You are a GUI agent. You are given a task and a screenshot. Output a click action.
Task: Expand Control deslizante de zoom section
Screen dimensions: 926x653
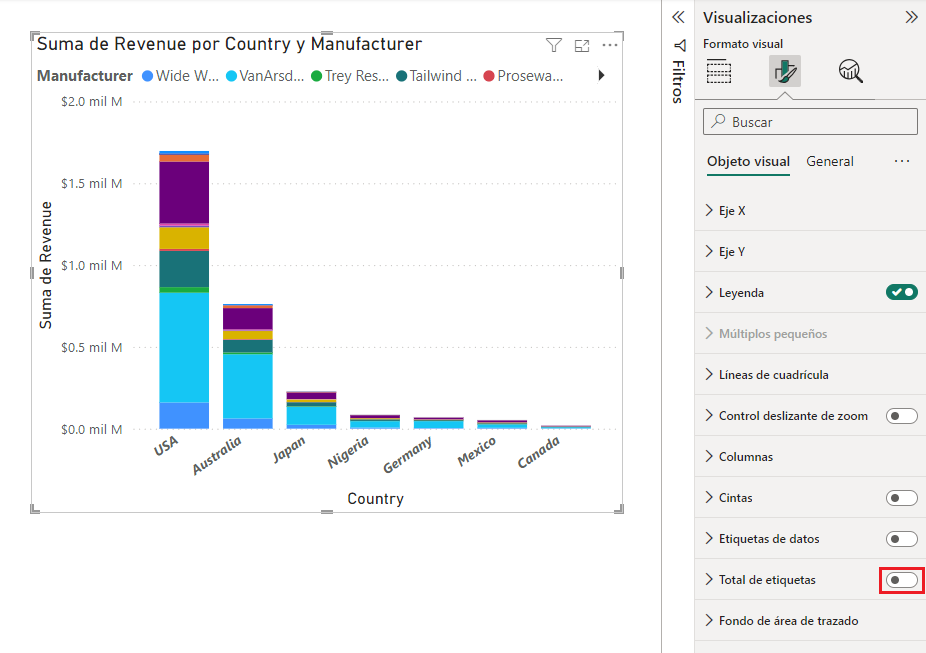click(709, 416)
